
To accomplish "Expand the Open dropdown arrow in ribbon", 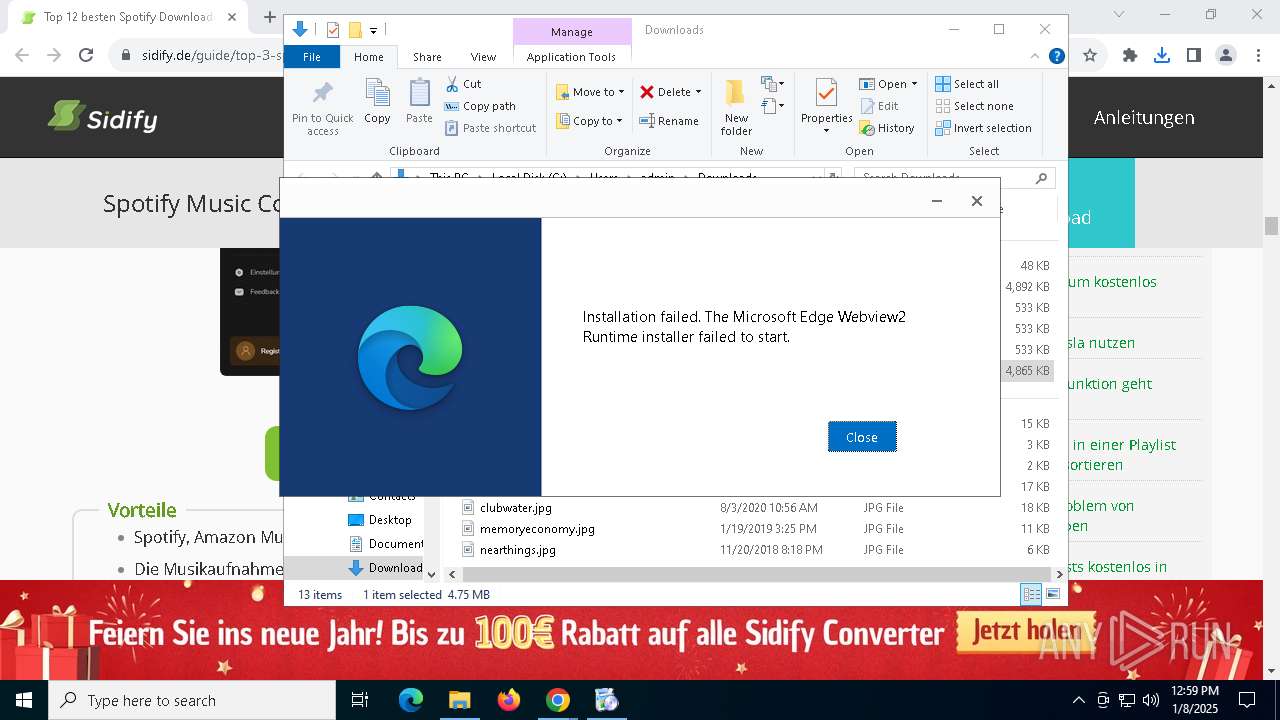I will click(x=914, y=84).
